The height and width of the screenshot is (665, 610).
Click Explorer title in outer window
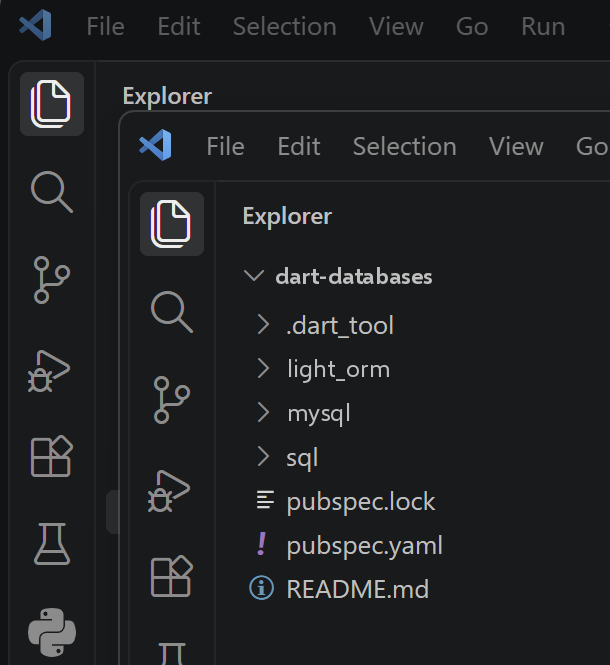[x=167, y=97]
